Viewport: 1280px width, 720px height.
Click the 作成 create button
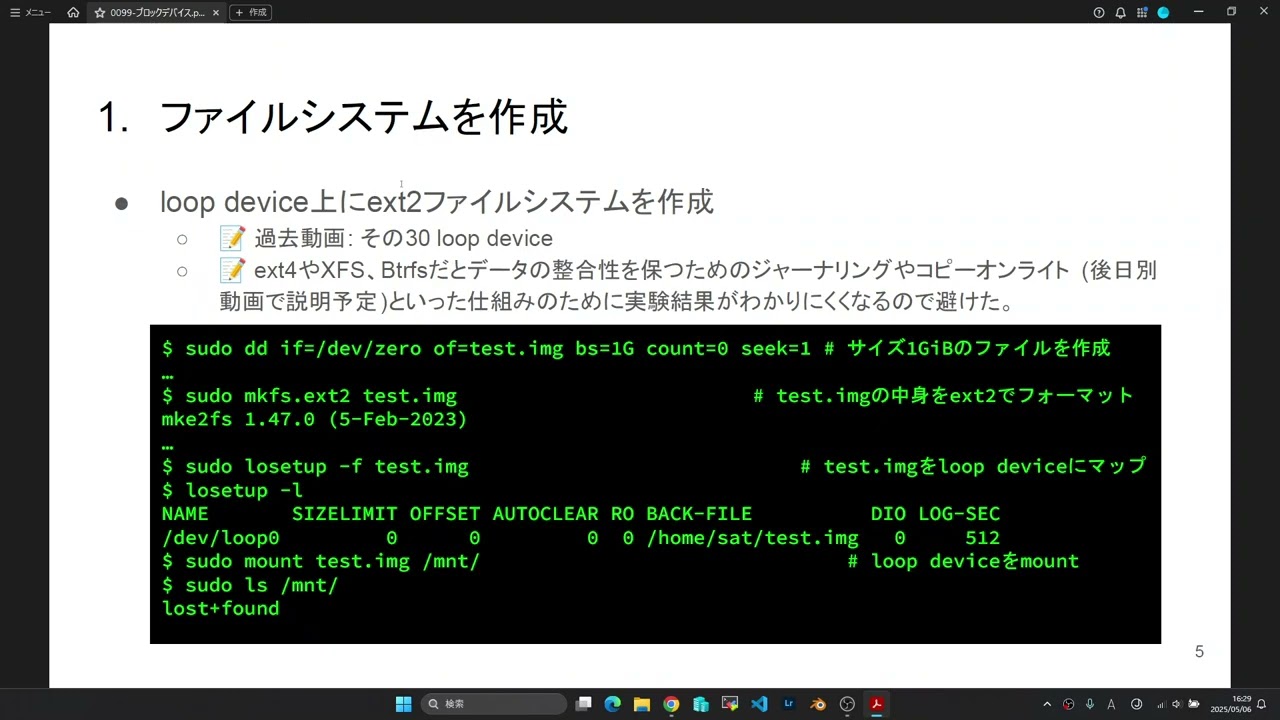click(251, 12)
